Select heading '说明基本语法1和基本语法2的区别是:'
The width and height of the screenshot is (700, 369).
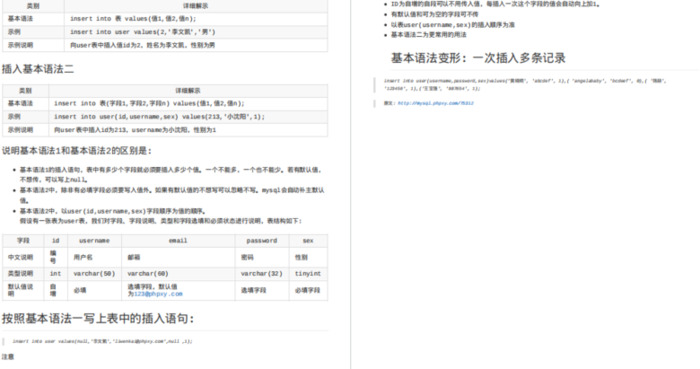point(76,151)
